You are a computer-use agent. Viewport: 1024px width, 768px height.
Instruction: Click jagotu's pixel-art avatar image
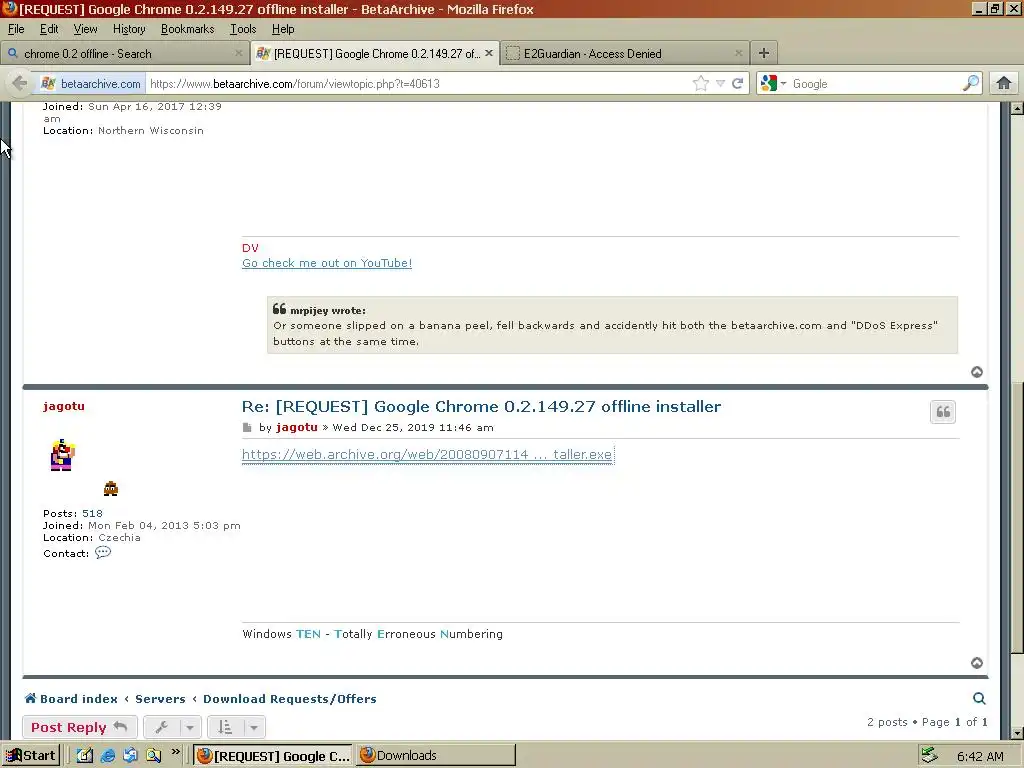click(63, 455)
